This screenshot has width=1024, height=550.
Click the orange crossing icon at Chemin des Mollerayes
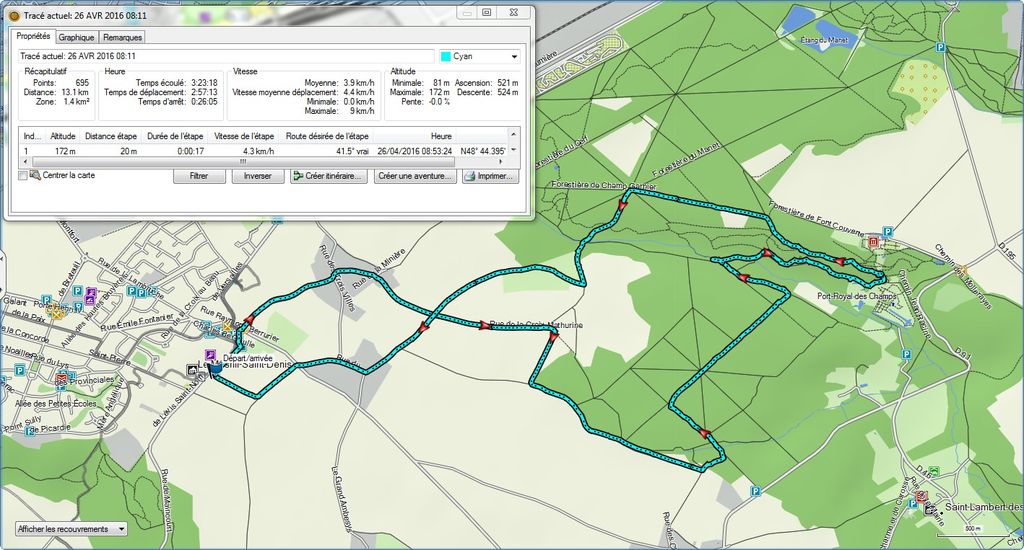pyautogui.click(x=962, y=268)
